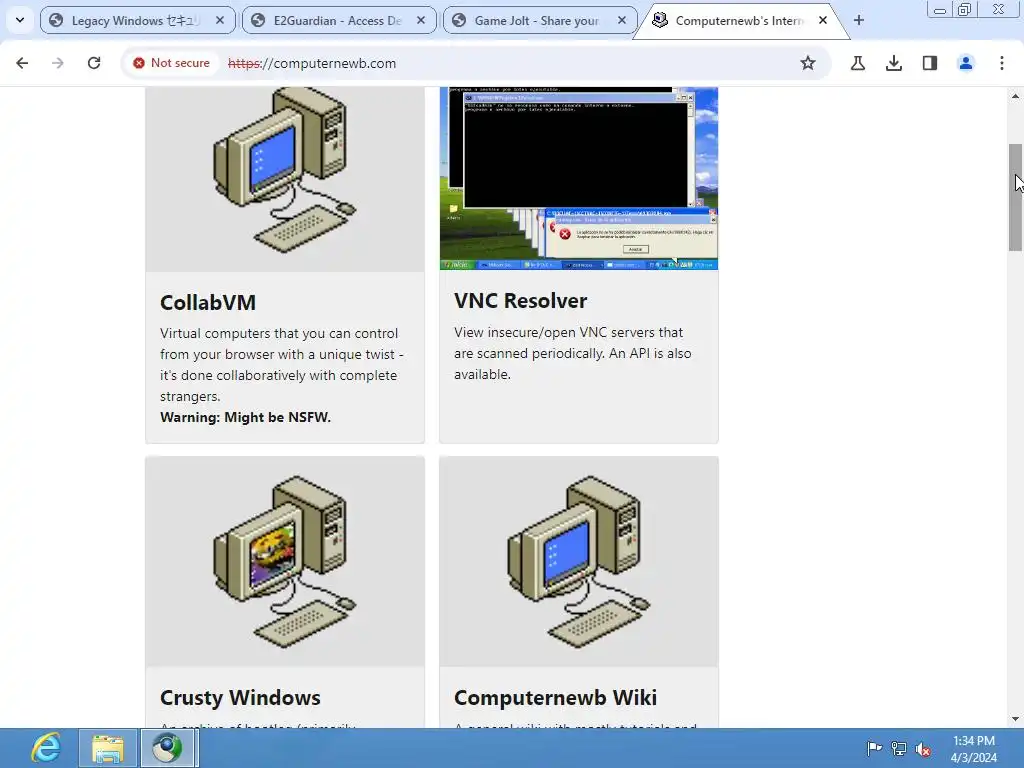Click the browser icon in taskbar
Viewport: 1024px width, 768px height.
[x=167, y=748]
